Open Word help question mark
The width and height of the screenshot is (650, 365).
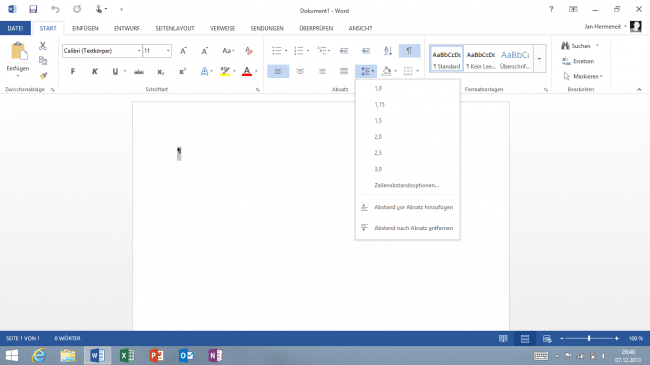tap(551, 9)
